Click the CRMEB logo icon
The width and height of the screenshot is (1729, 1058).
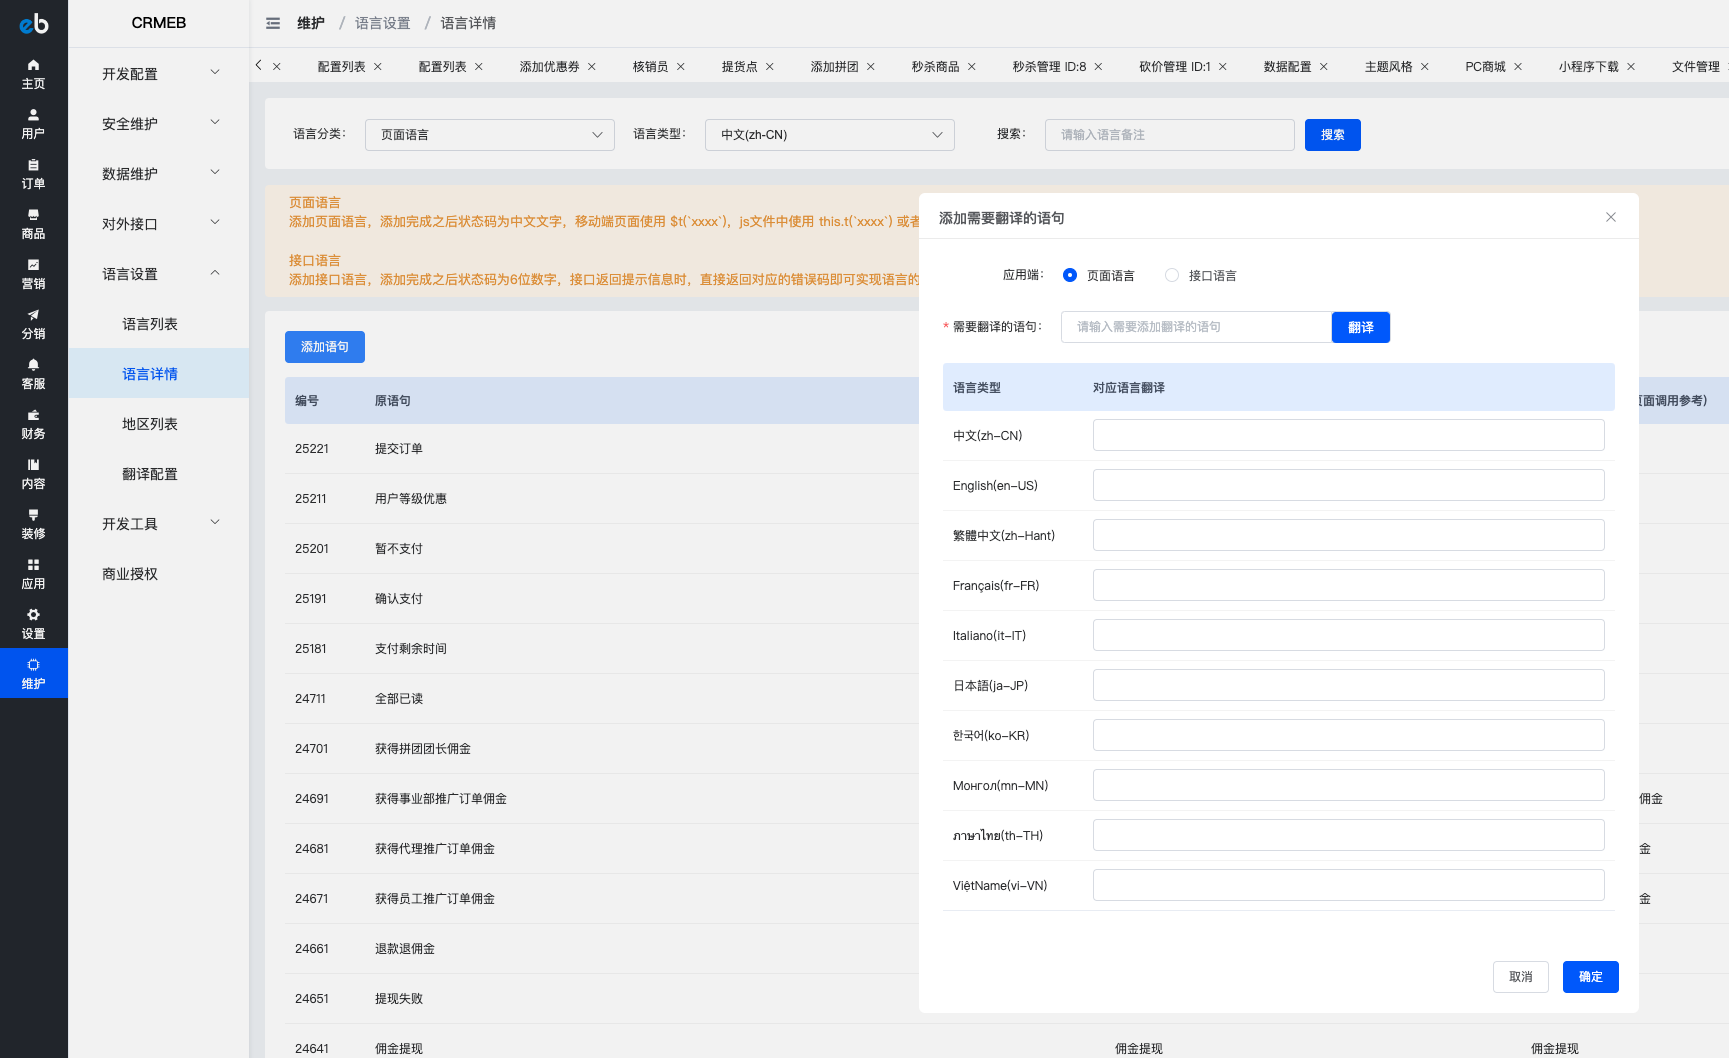tap(34, 23)
